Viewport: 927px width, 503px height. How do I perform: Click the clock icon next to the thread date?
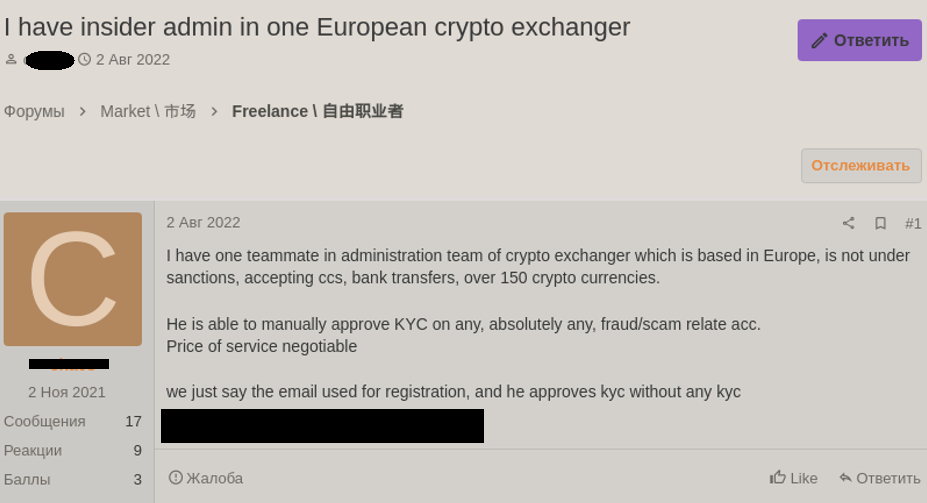pos(85,59)
